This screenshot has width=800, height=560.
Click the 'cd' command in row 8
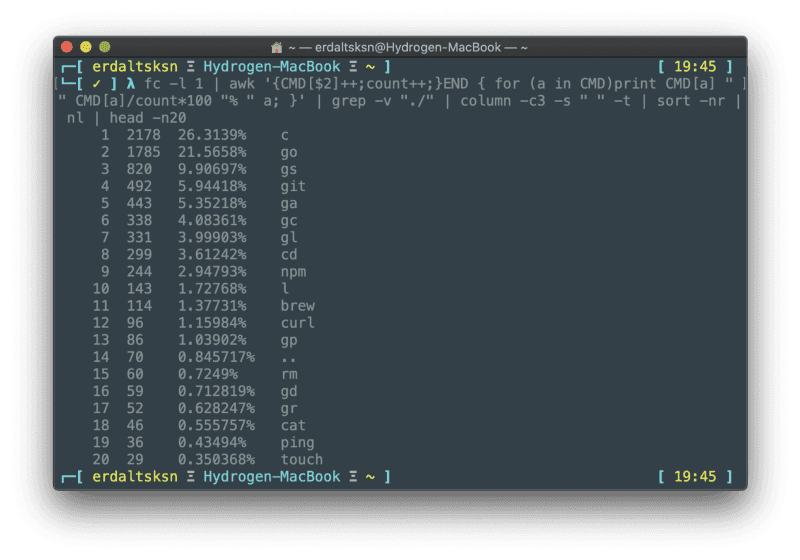[x=289, y=254]
